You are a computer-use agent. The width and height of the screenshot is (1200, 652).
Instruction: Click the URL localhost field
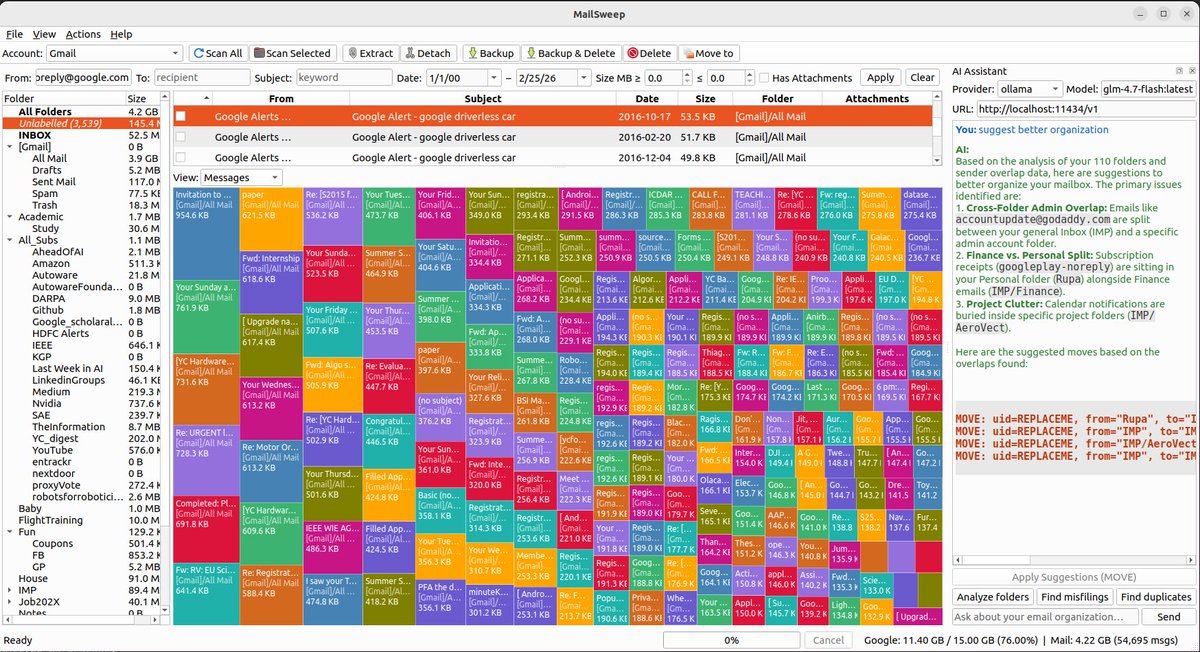tap(1085, 109)
